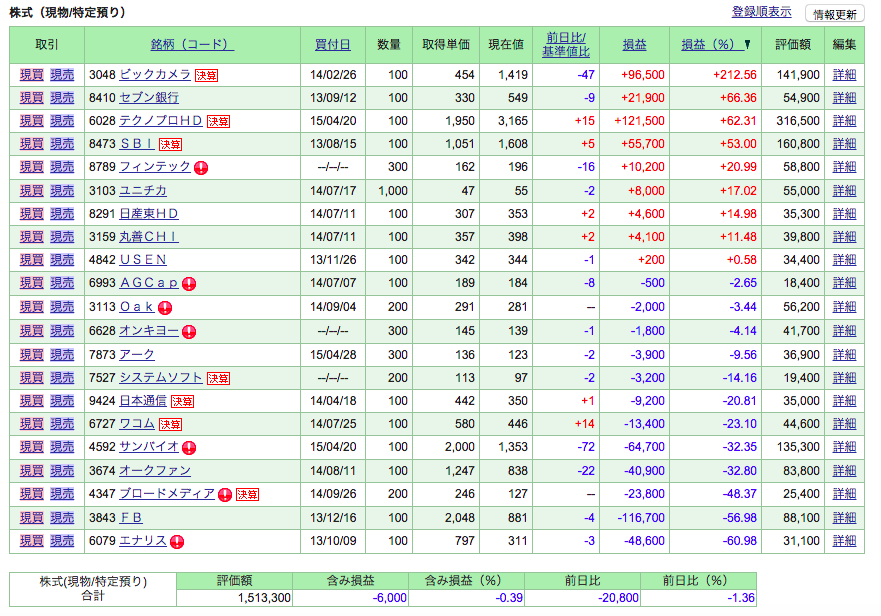
Task: Click 現売 for ユニチカ row
Action: click(x=62, y=191)
